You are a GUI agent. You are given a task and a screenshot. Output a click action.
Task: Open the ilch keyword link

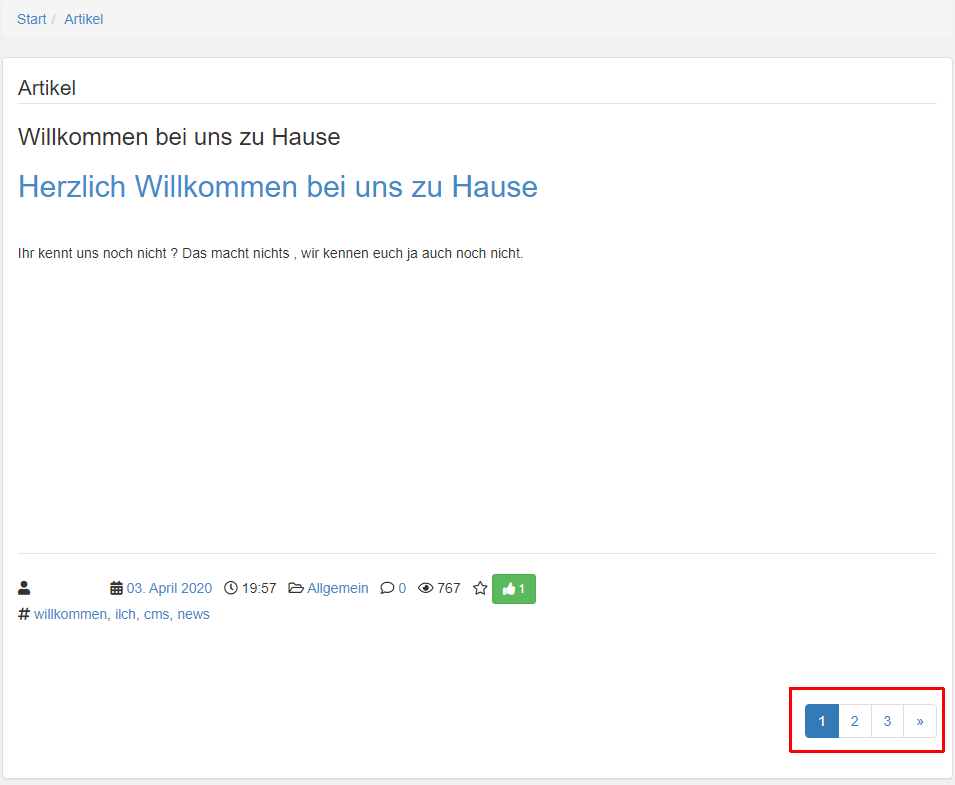pyautogui.click(x=125, y=614)
